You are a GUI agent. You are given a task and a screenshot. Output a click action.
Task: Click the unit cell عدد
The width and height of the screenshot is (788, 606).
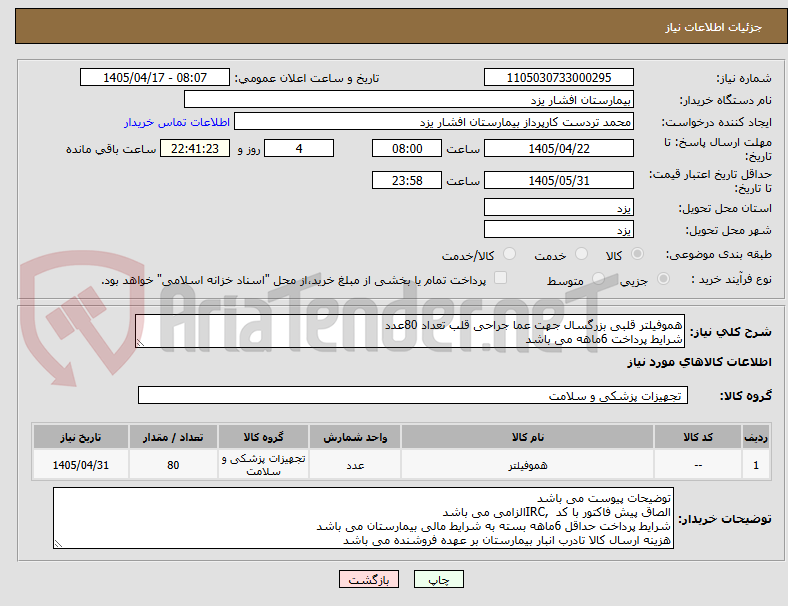pos(355,465)
